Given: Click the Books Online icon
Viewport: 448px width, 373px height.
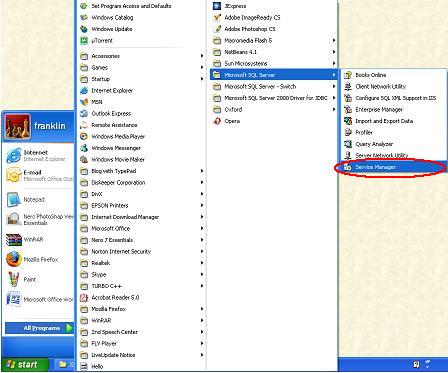Looking at the screenshot, I should coord(348,75).
